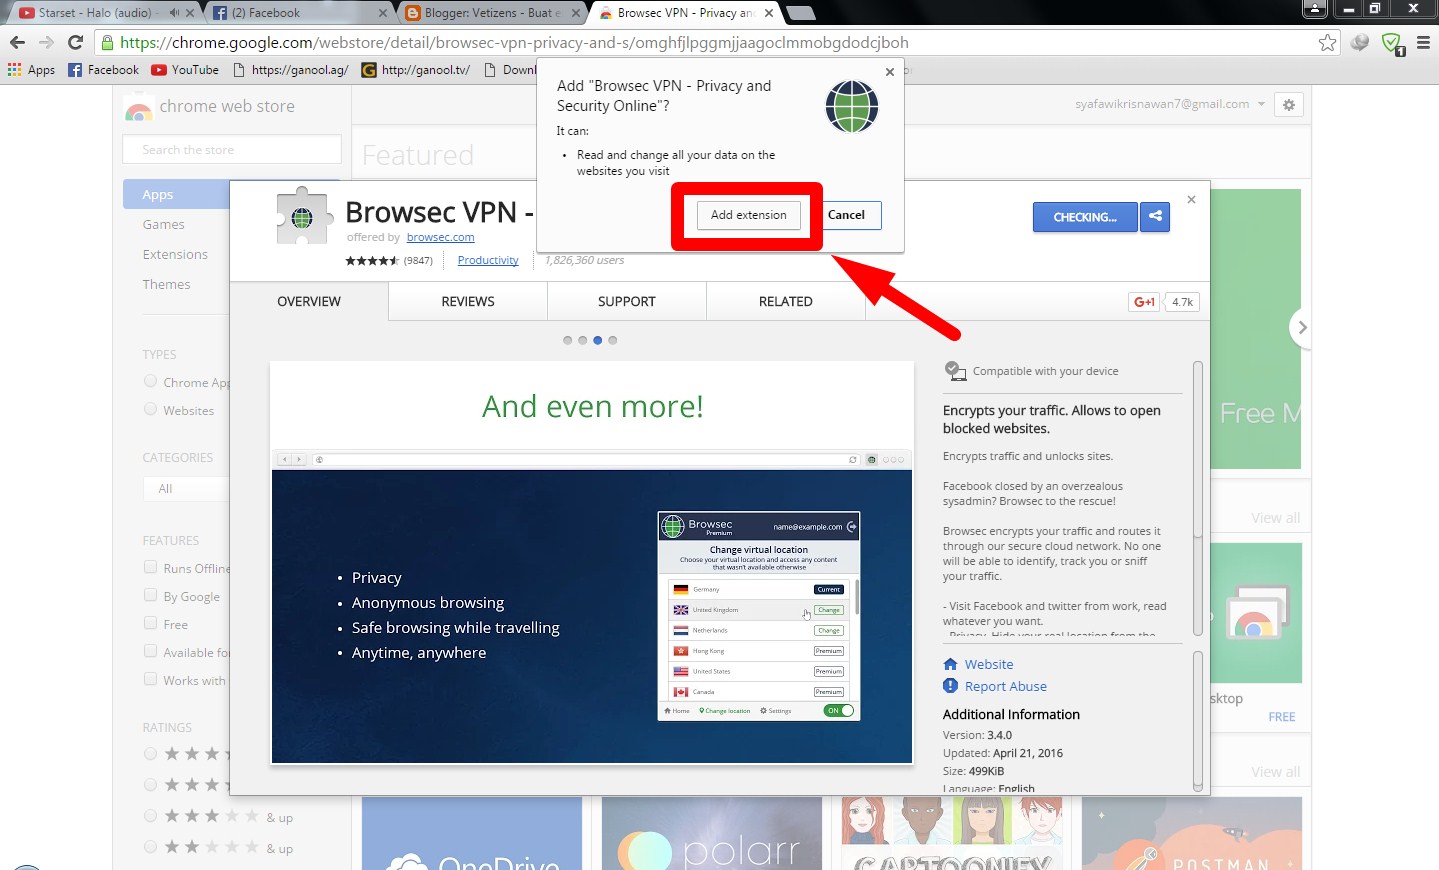The image size is (1439, 870).
Task: Select Games in the store sidebar
Action: (163, 225)
